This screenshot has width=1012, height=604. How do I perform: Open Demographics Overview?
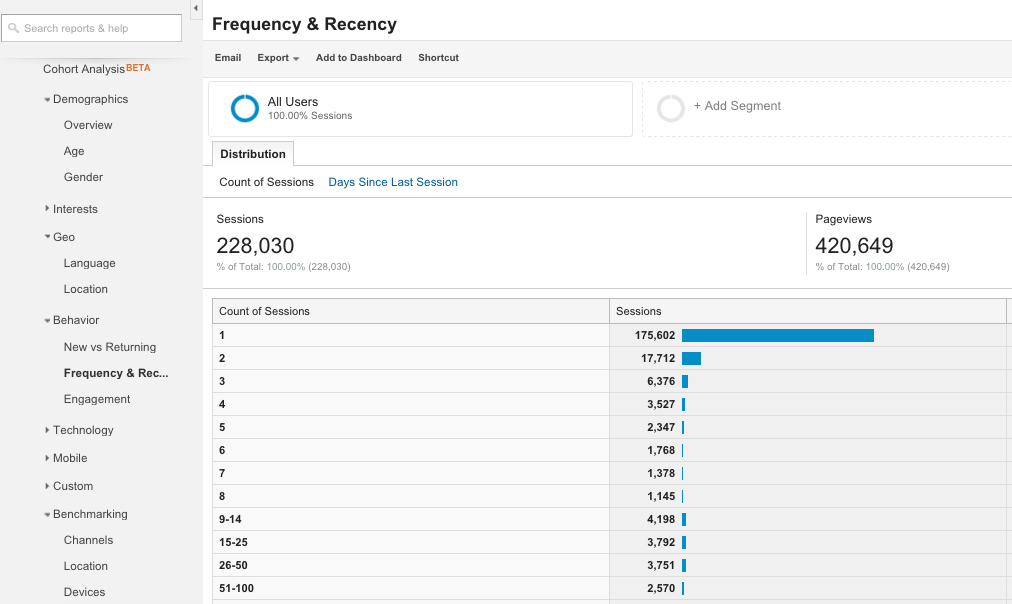pyautogui.click(x=88, y=125)
